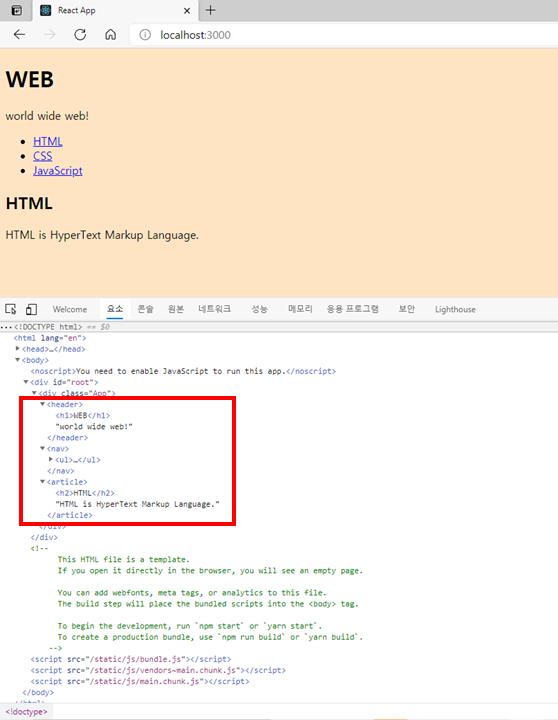The image size is (558, 720).
Task: Click the closing </nav> tag line
Action: click(61, 471)
